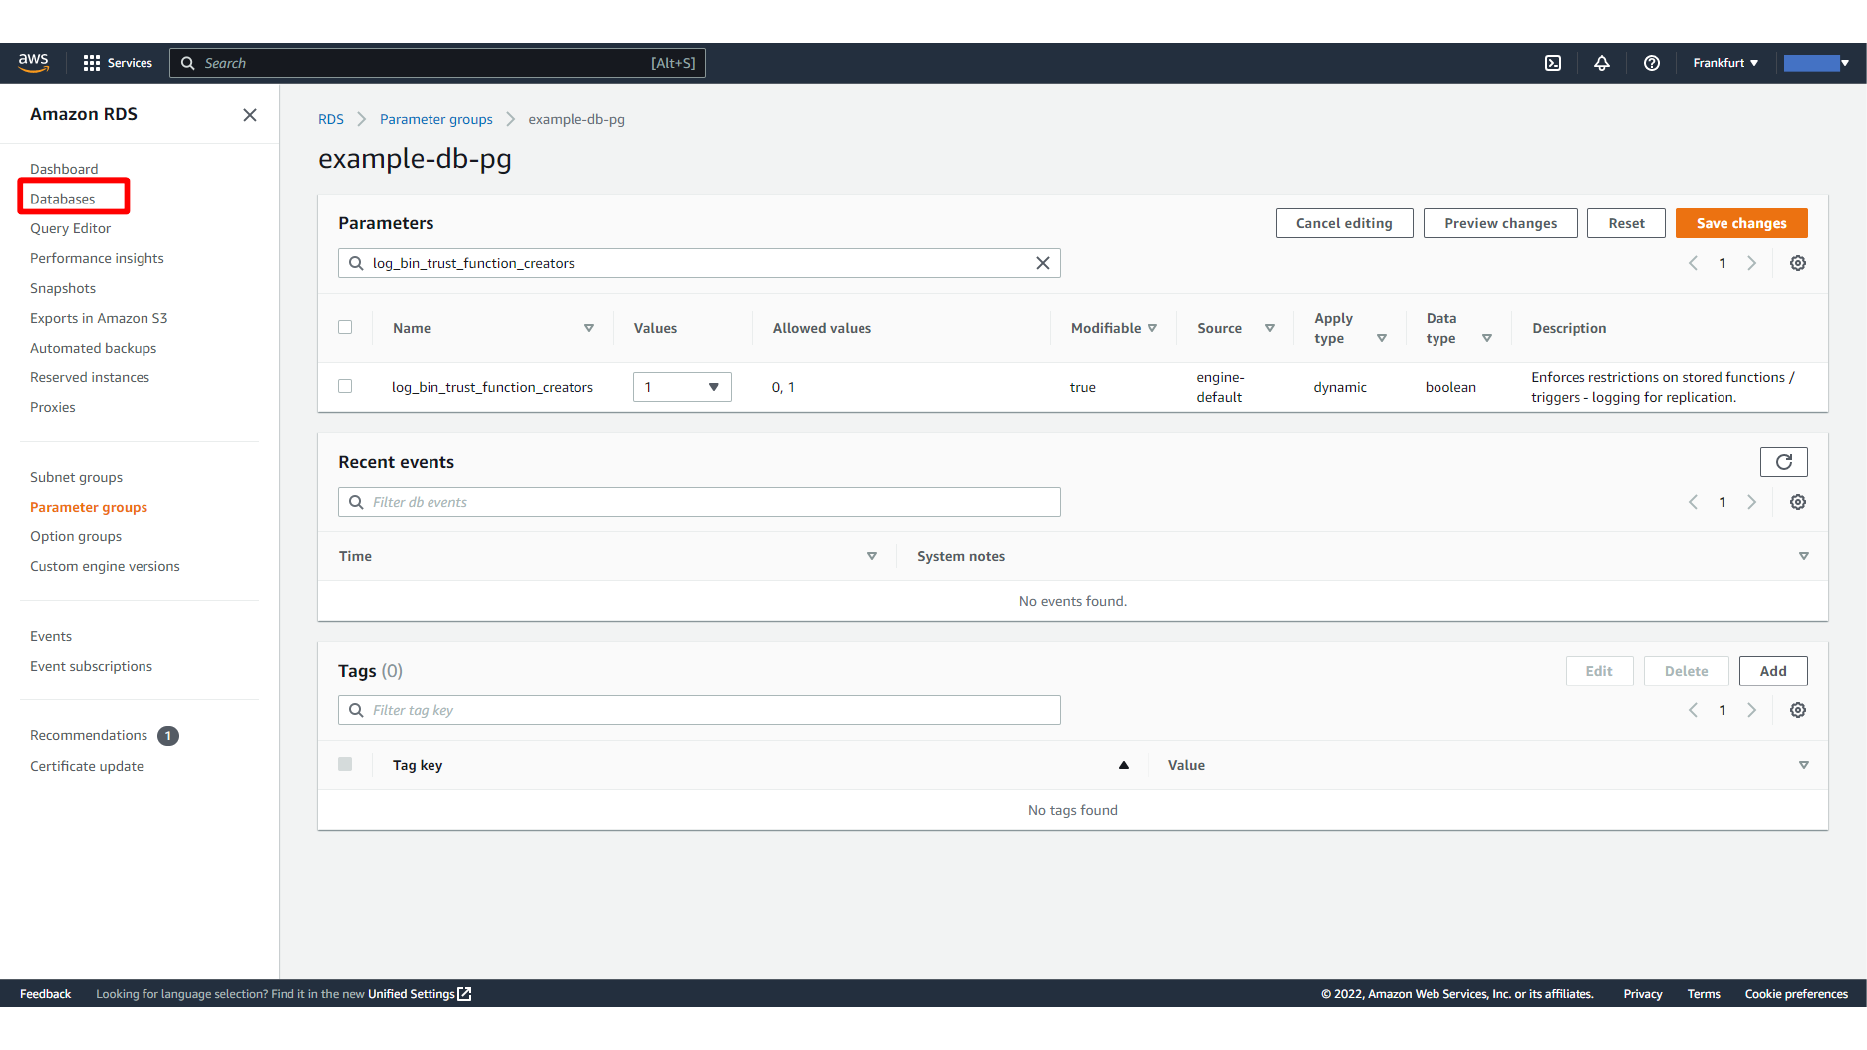Go to previous page of Parameters
Viewport: 1867px width, 1050px height.
coord(1693,263)
